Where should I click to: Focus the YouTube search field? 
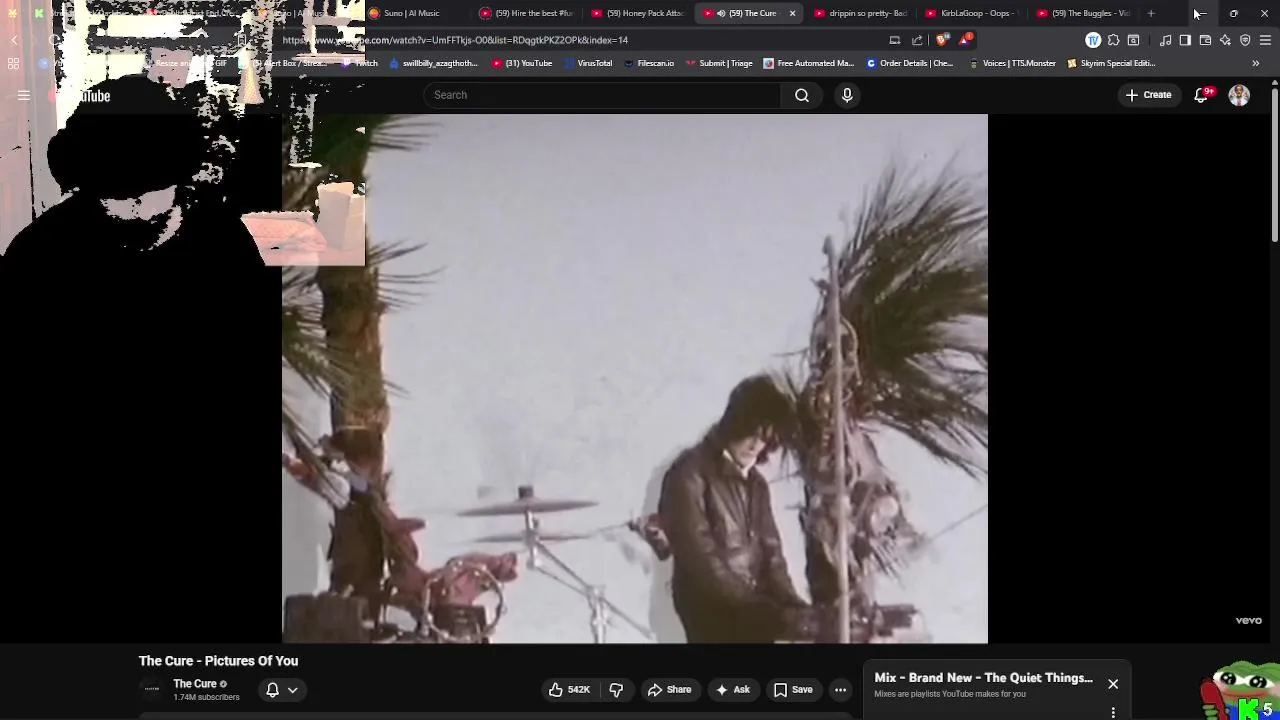point(602,95)
